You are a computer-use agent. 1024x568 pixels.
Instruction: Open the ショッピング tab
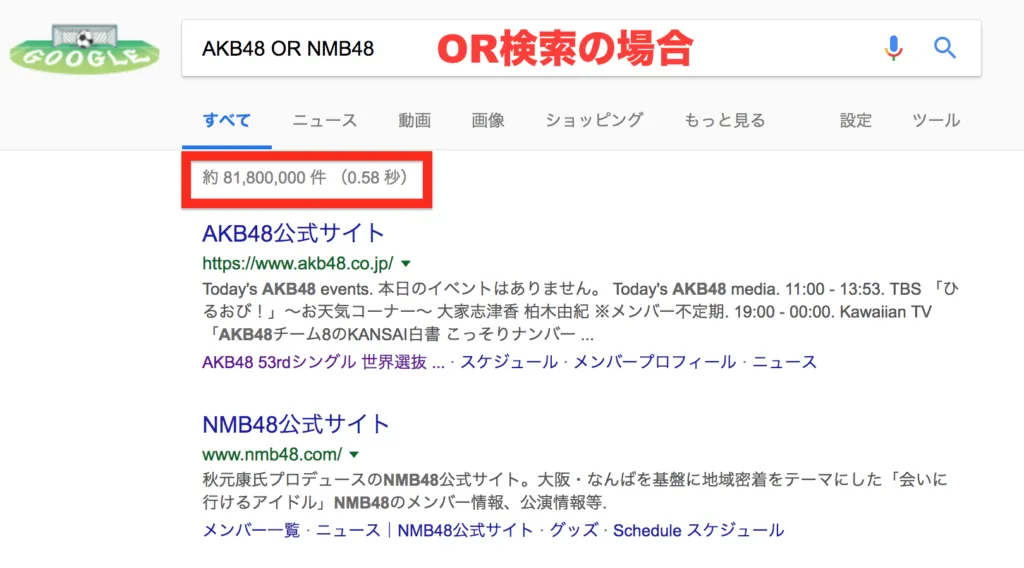594,120
